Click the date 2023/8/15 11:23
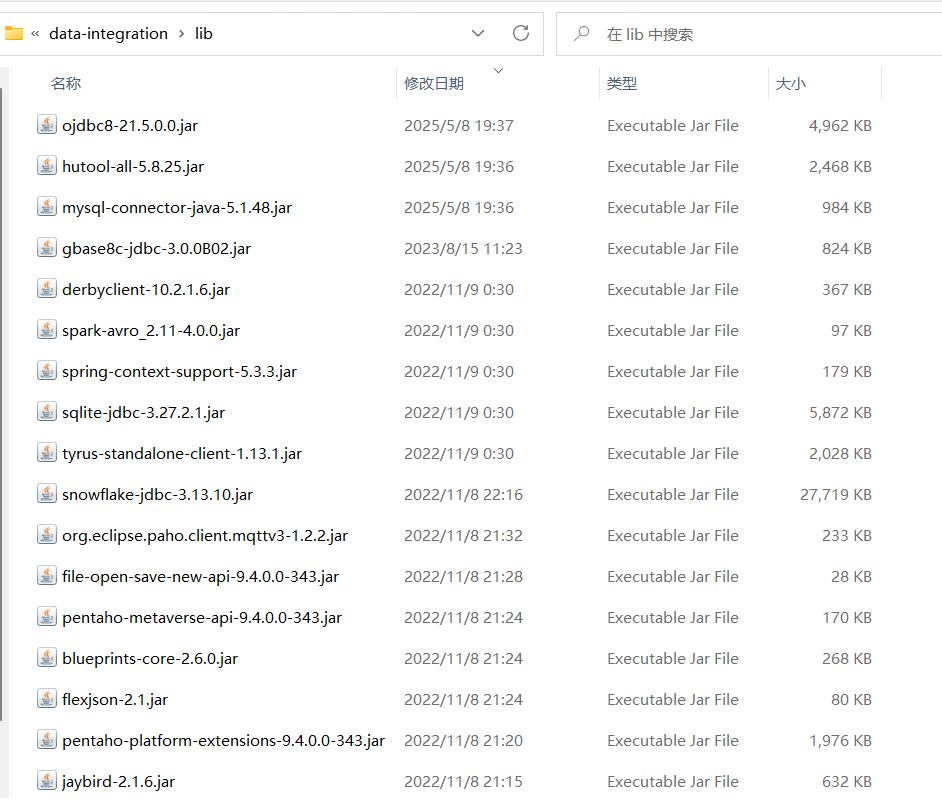Image resolution: width=942 pixels, height=808 pixels. click(463, 249)
